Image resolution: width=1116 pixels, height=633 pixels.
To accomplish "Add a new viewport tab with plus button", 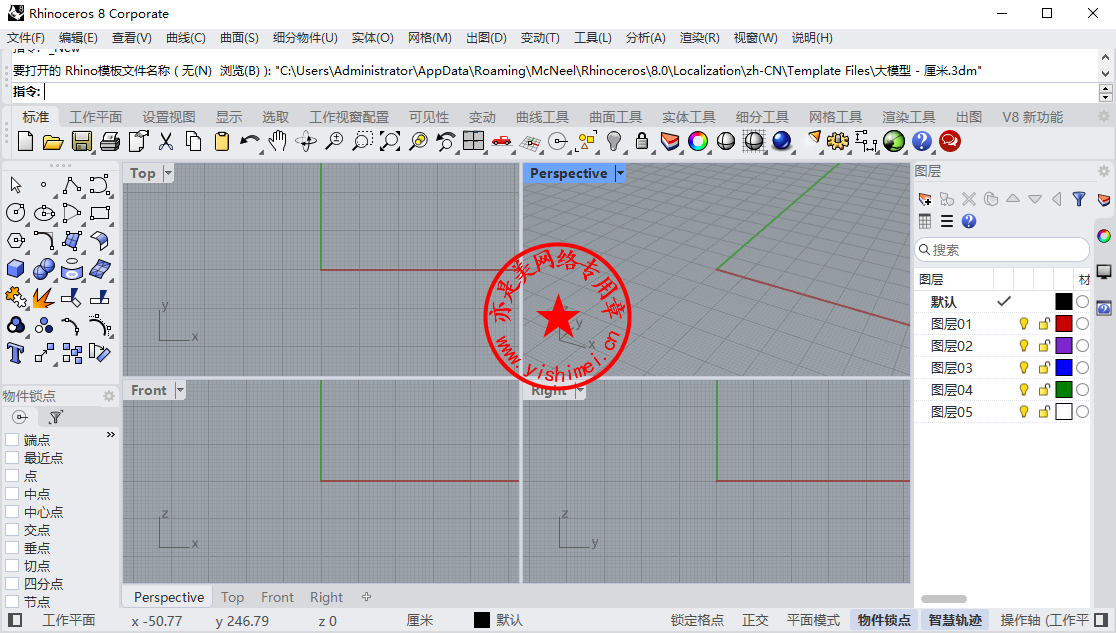I will coord(367,597).
